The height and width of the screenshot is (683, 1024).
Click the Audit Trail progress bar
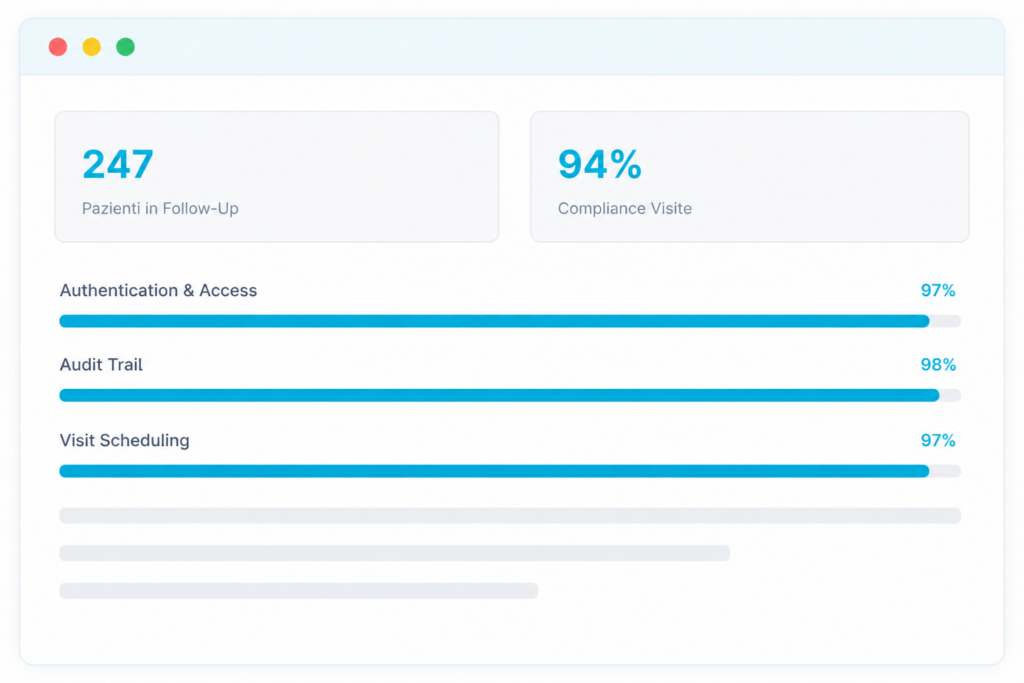click(510, 395)
